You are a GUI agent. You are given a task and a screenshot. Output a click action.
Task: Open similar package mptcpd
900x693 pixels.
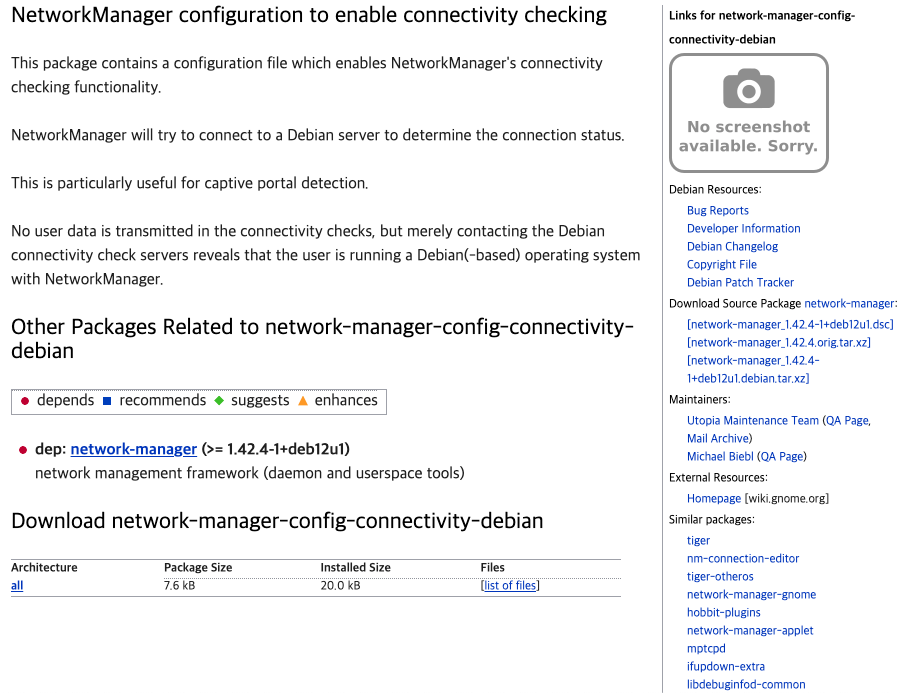coord(706,649)
